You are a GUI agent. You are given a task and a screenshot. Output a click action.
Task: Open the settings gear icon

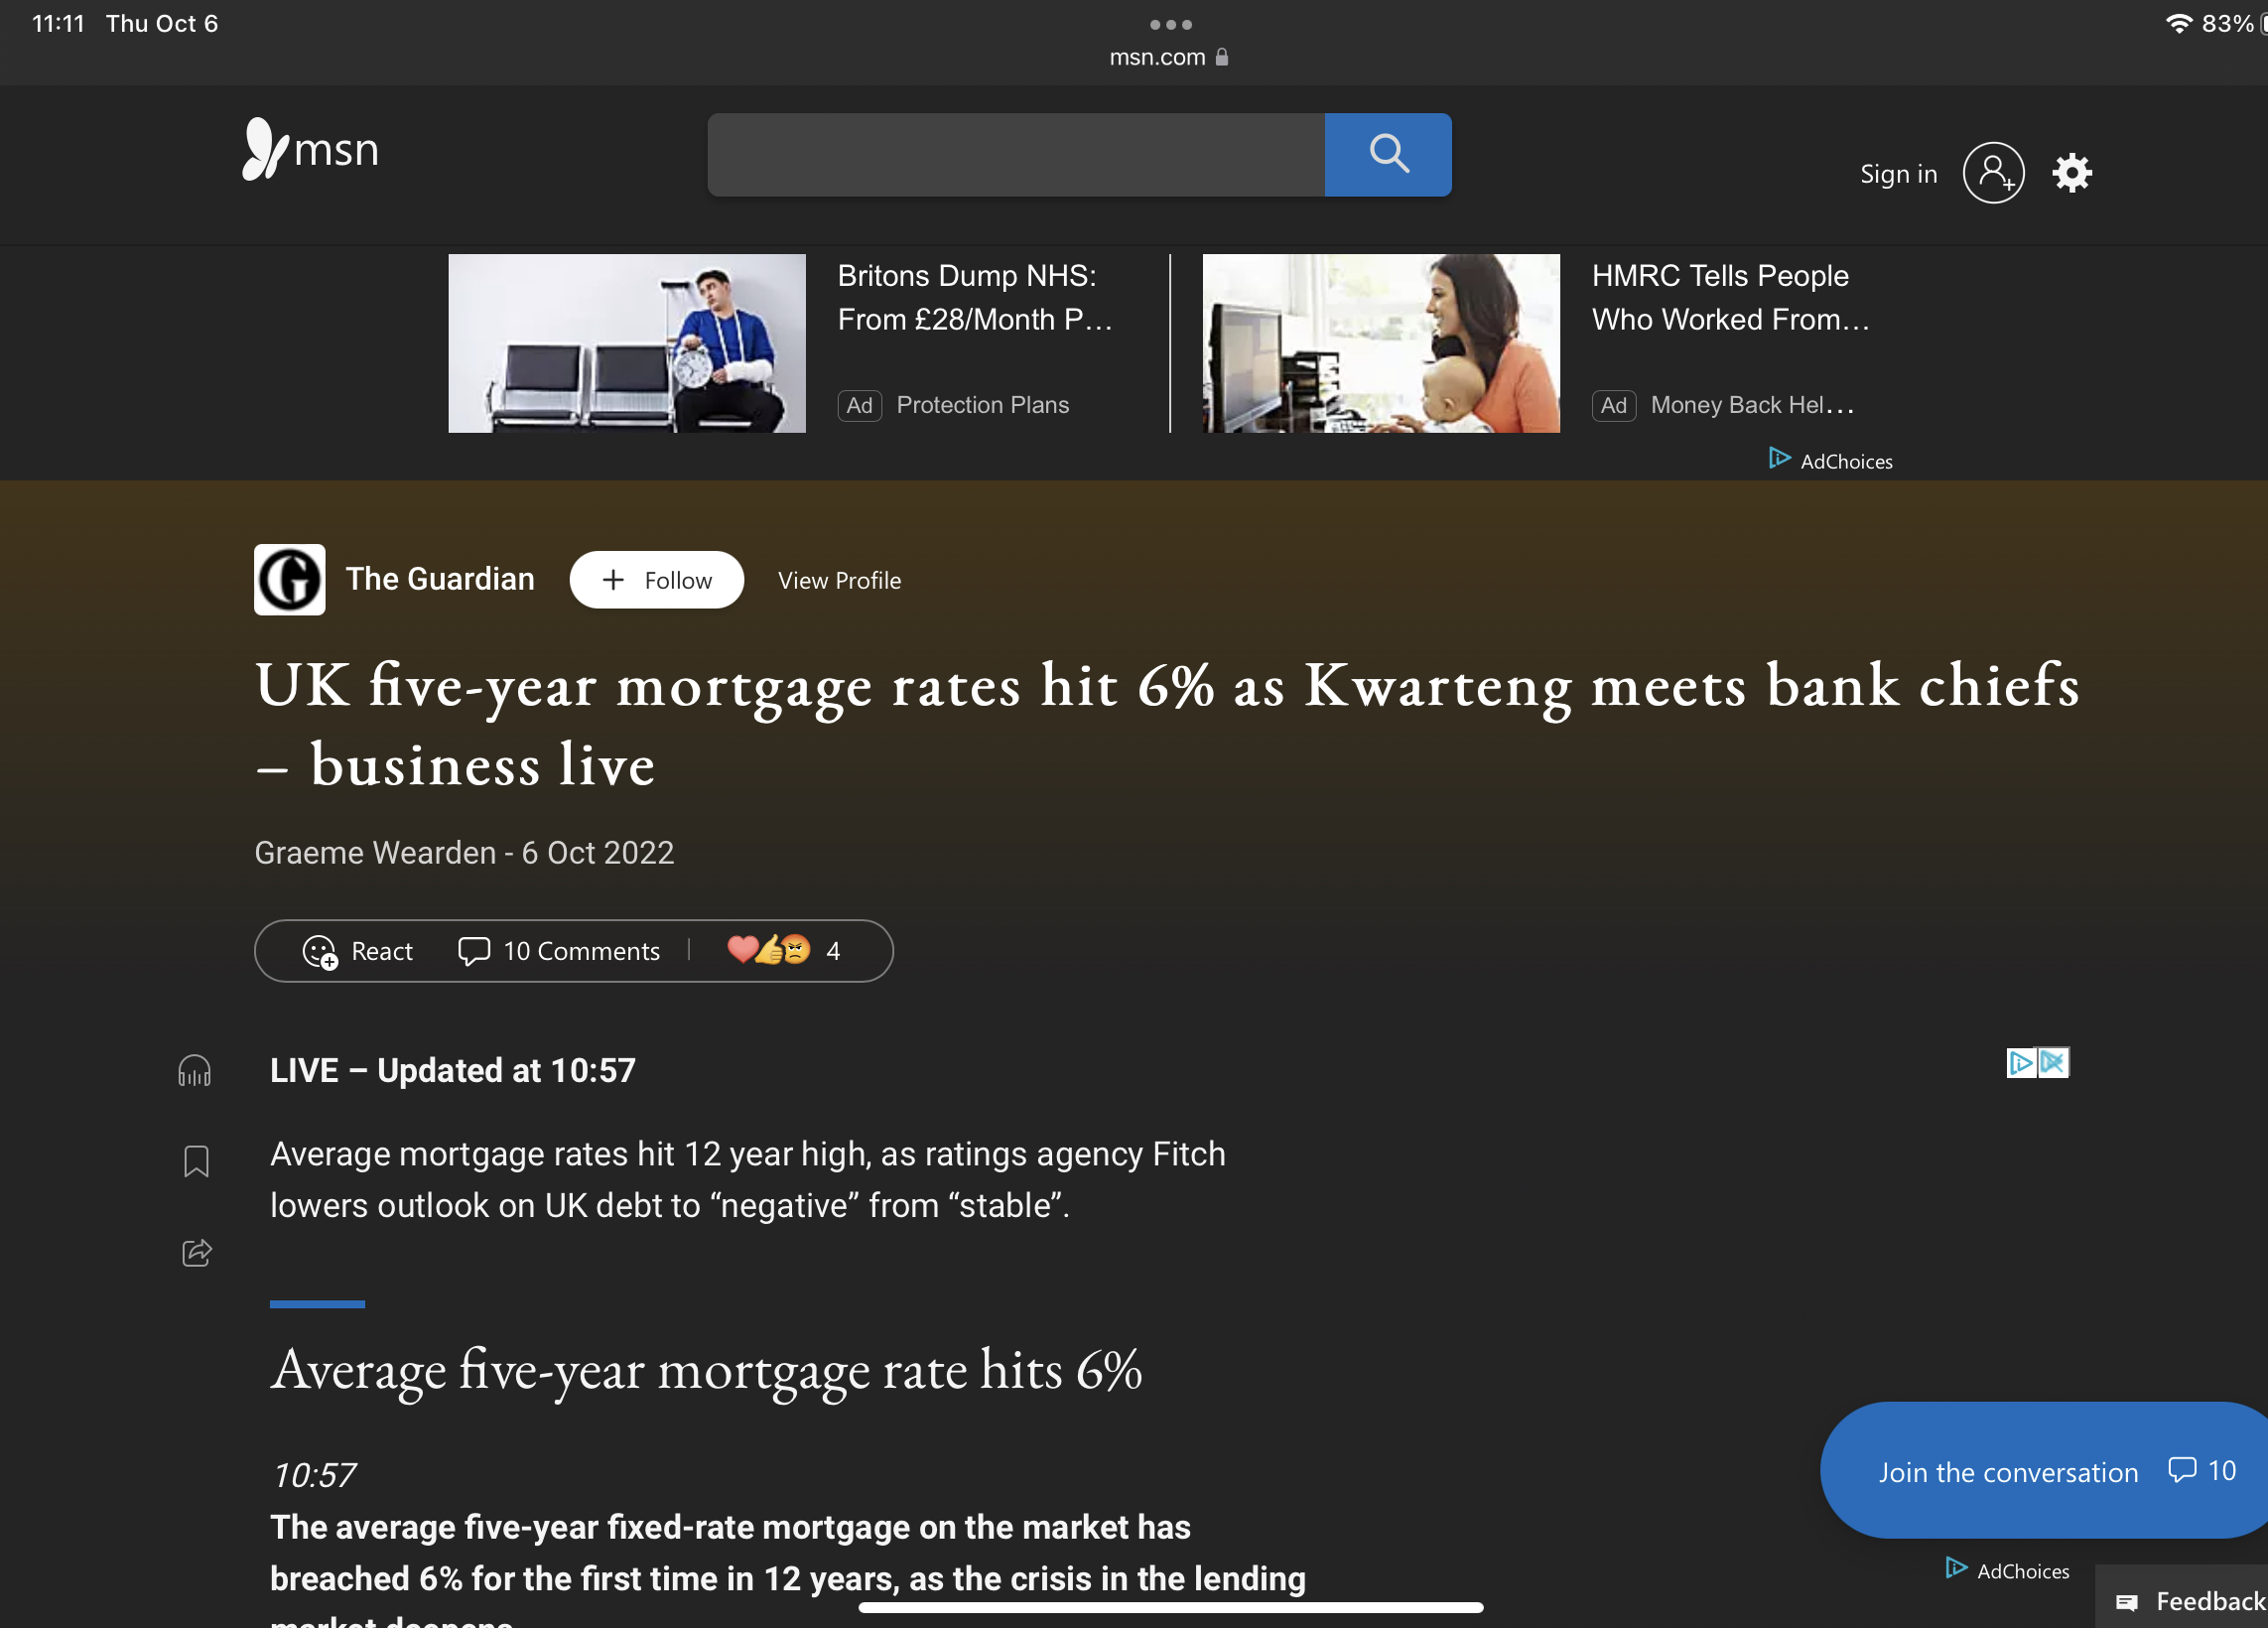point(2072,173)
